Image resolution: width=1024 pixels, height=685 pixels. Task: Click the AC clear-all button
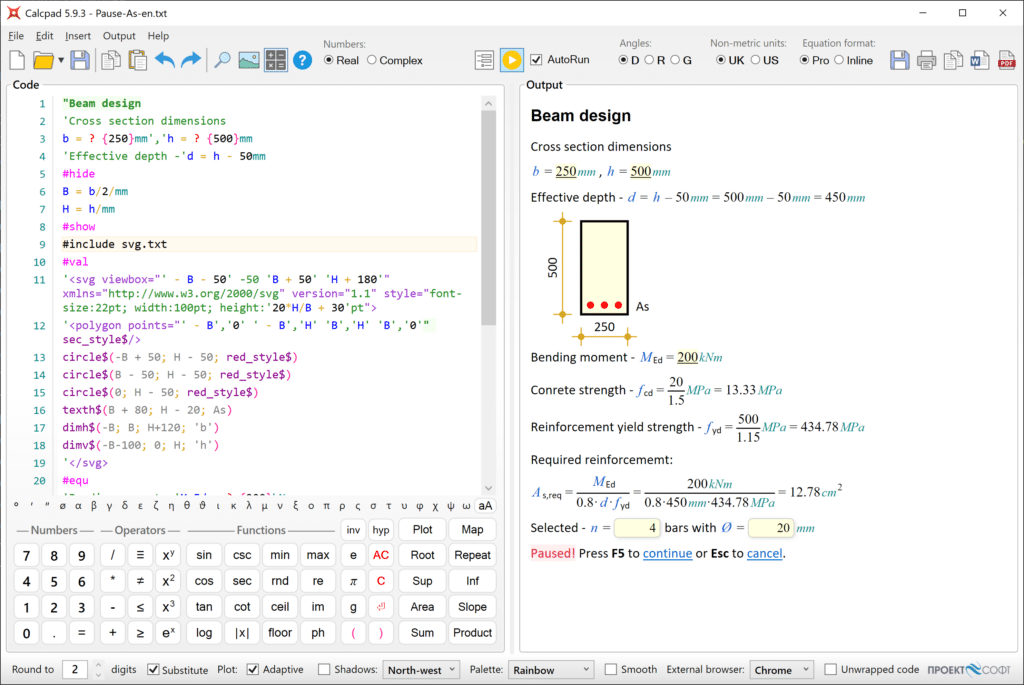(381, 555)
